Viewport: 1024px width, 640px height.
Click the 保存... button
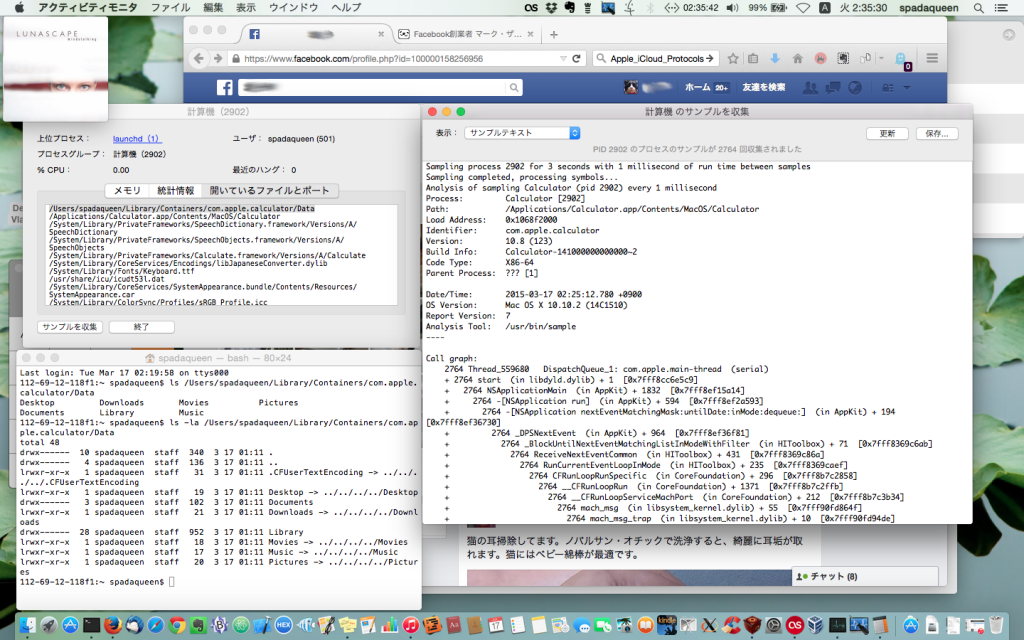point(937,133)
